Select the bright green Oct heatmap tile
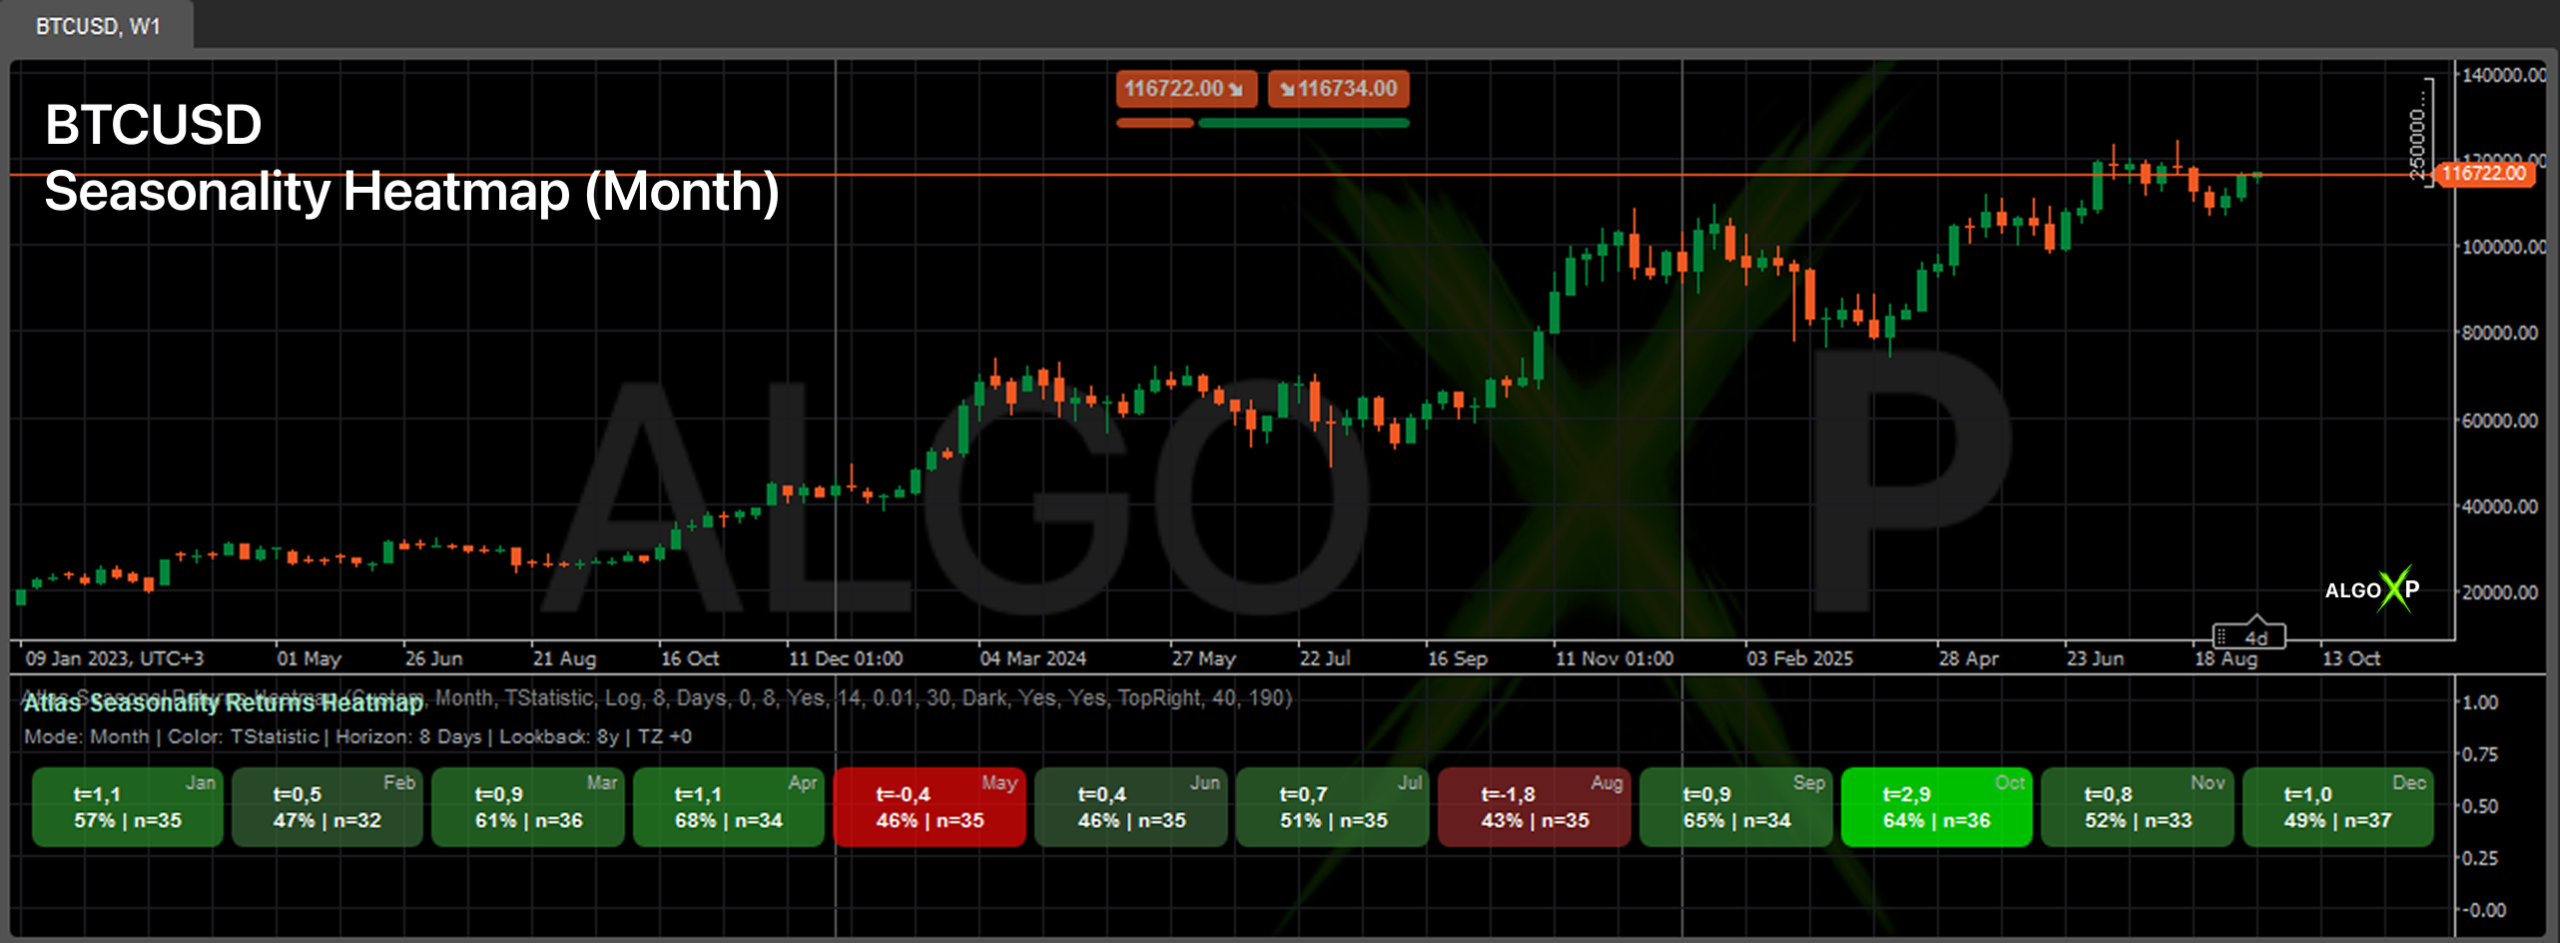The width and height of the screenshot is (2560, 943). 1936,807
